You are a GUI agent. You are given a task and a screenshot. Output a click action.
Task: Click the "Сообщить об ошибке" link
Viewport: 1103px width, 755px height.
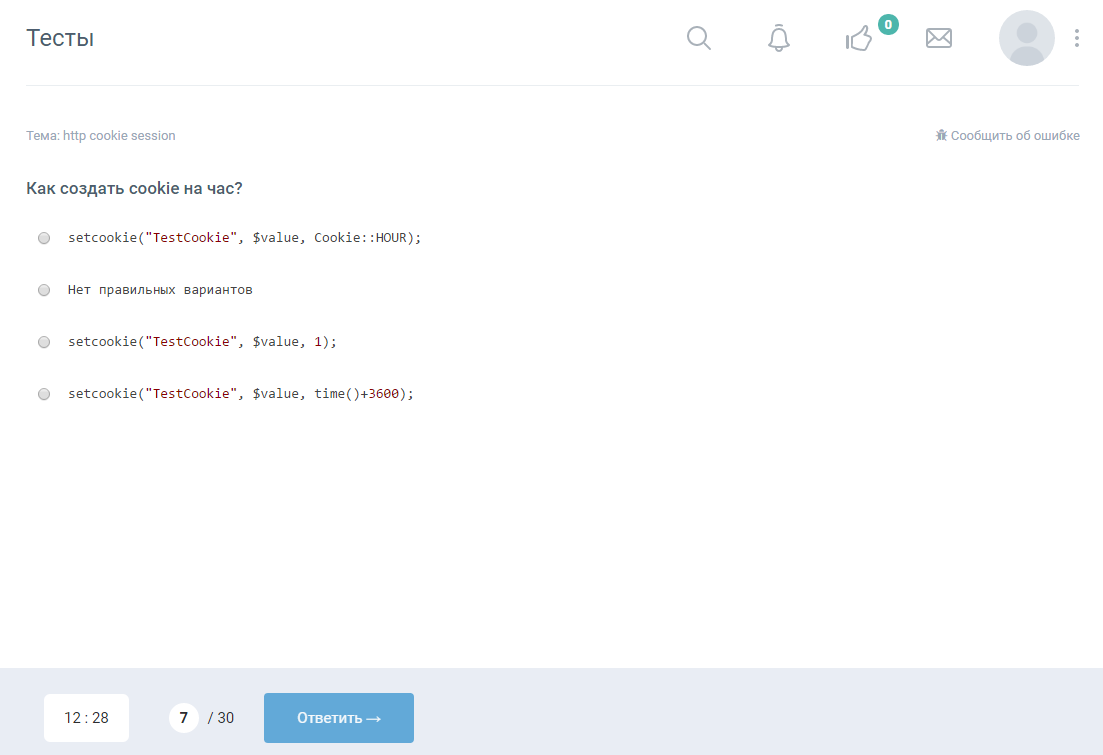1014,136
